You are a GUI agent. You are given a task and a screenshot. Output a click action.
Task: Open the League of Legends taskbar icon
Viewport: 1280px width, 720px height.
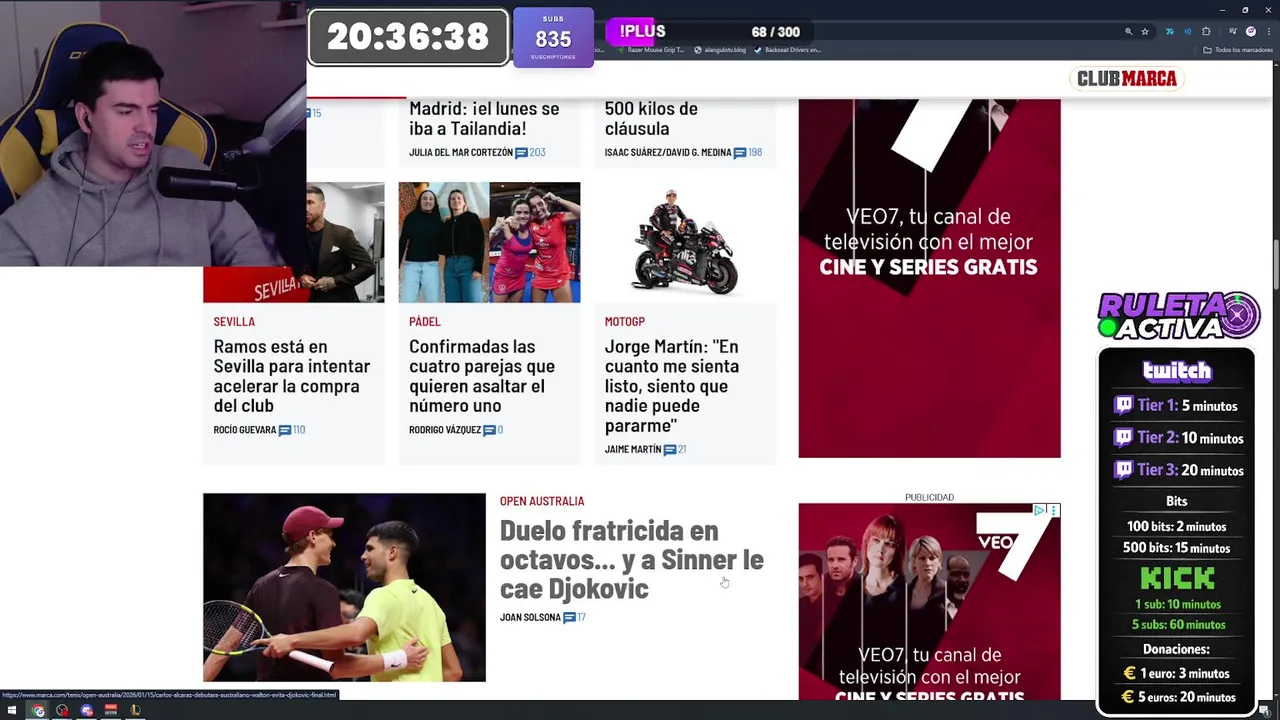(135, 710)
